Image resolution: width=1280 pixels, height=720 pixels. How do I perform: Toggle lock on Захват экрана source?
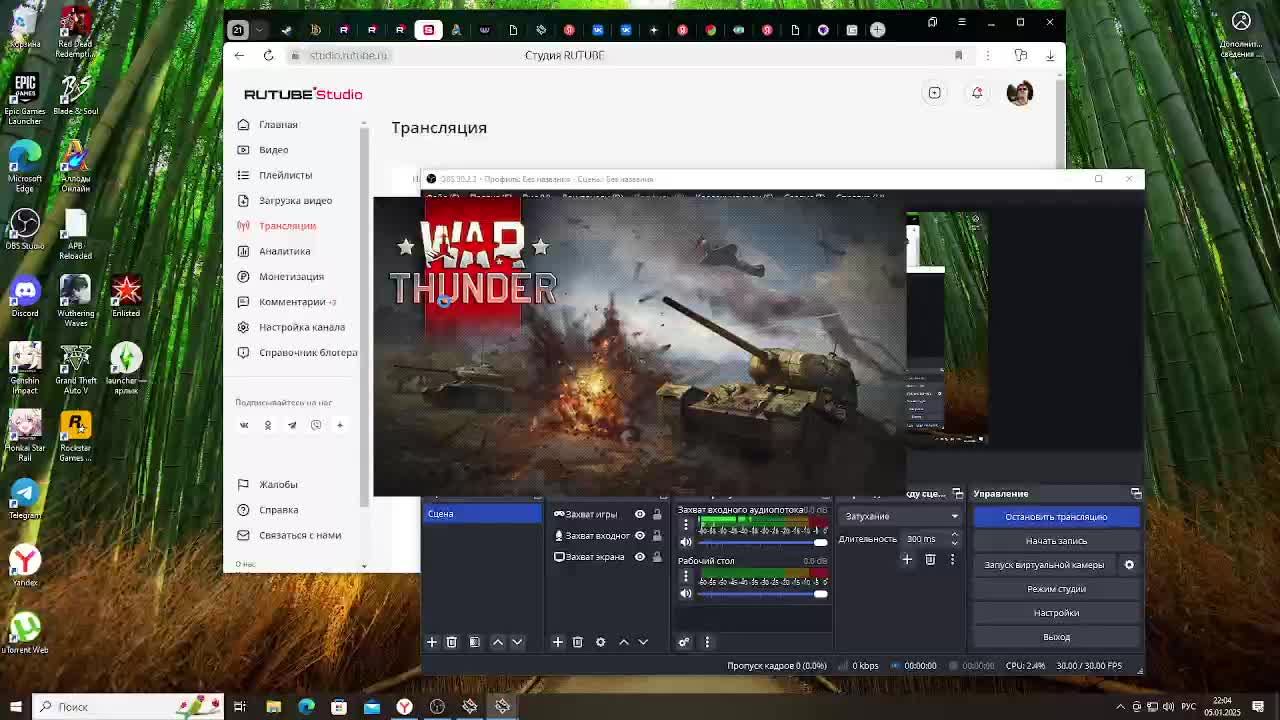tap(657, 557)
